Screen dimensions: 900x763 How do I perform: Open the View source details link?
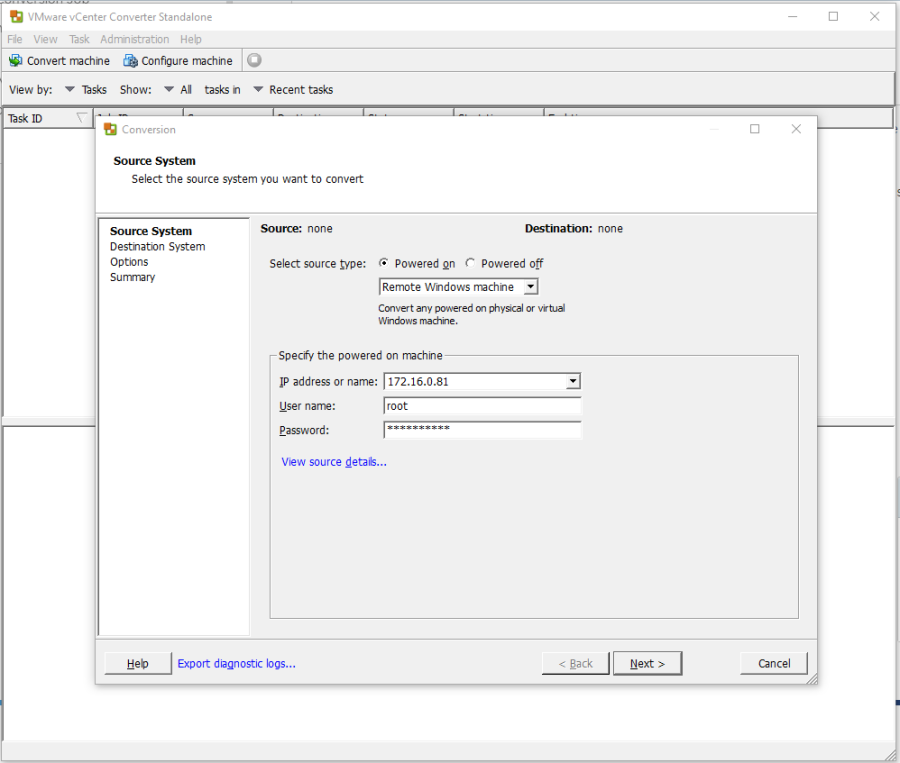[334, 462]
